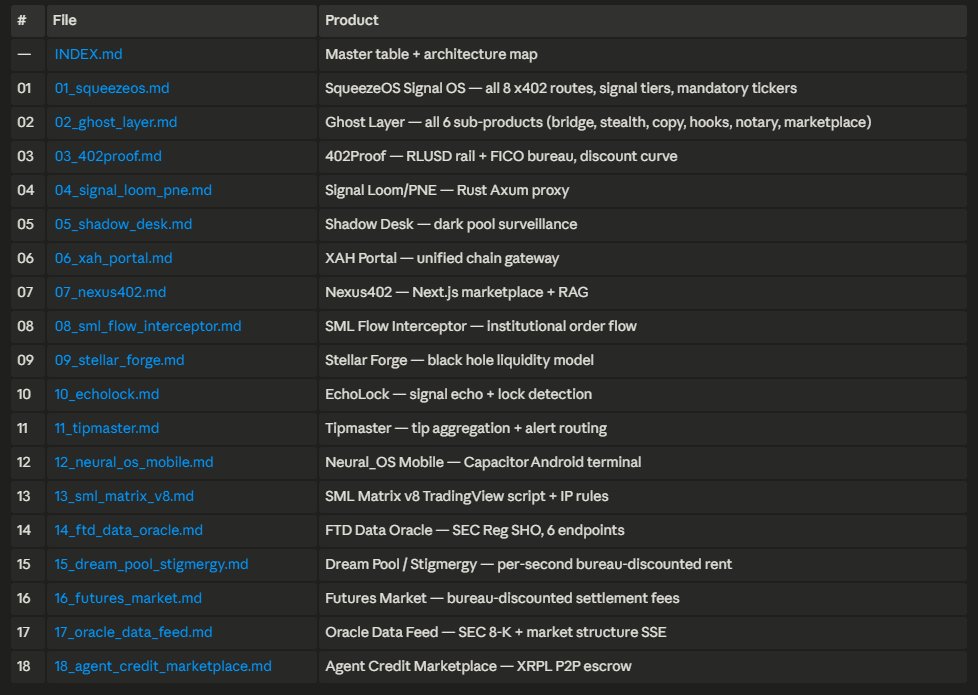
Task: Select 'Shadow Desk — dark pool surveillance'
Action: (x=451, y=224)
